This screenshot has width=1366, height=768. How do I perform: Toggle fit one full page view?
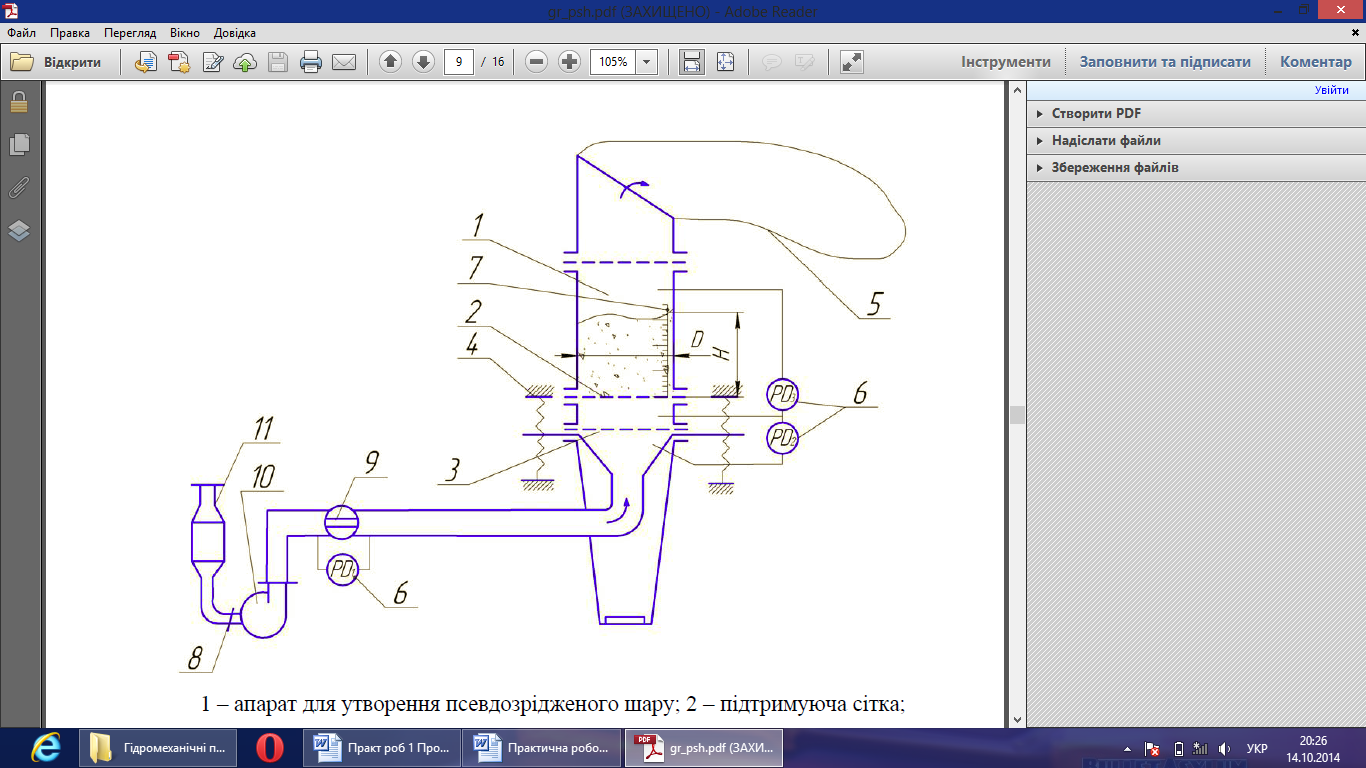click(725, 62)
